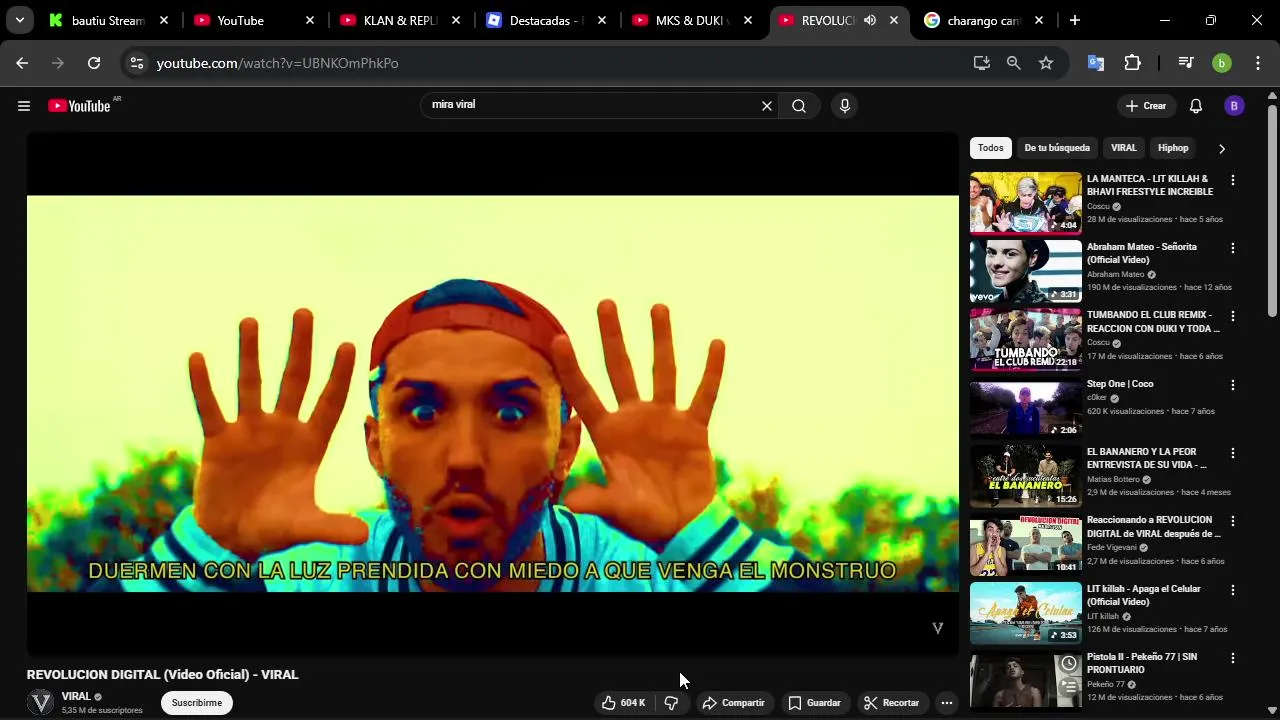Show more filter chips arrow
Viewport: 1280px width, 720px height.
1221,148
